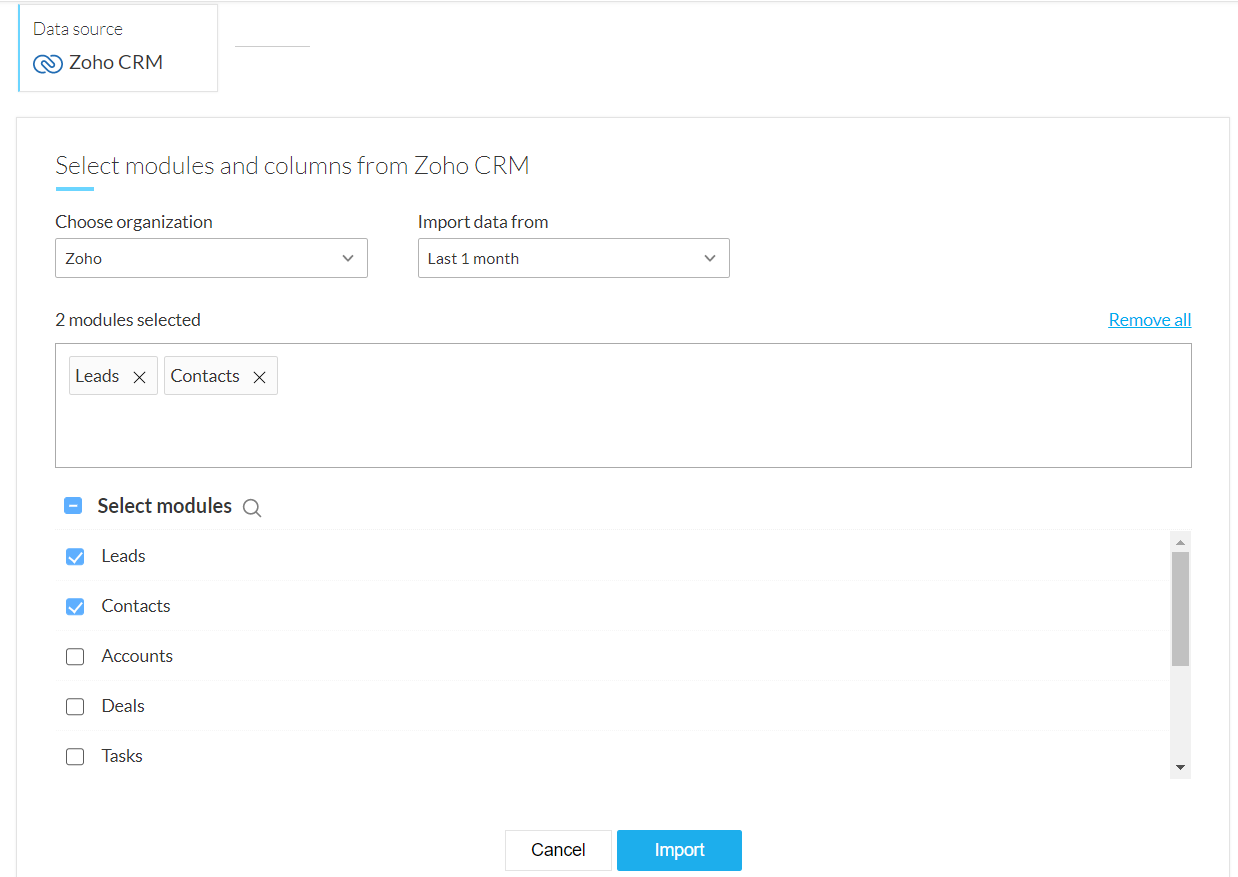Open the module search magnifier icon
This screenshot has height=877, width=1238.
click(x=252, y=508)
